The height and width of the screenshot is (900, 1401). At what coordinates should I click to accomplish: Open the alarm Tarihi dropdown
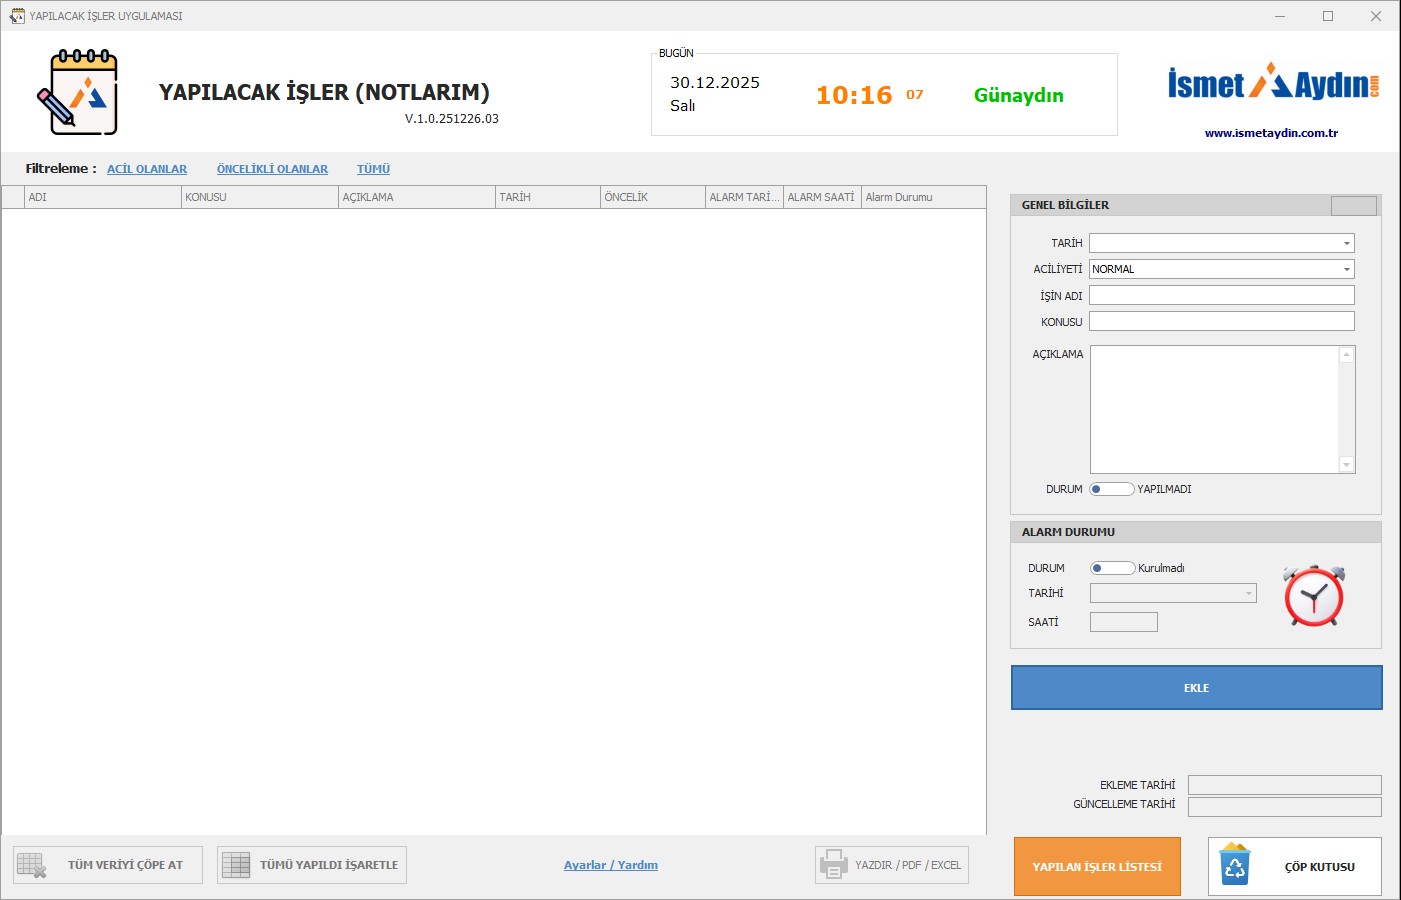click(x=1248, y=593)
